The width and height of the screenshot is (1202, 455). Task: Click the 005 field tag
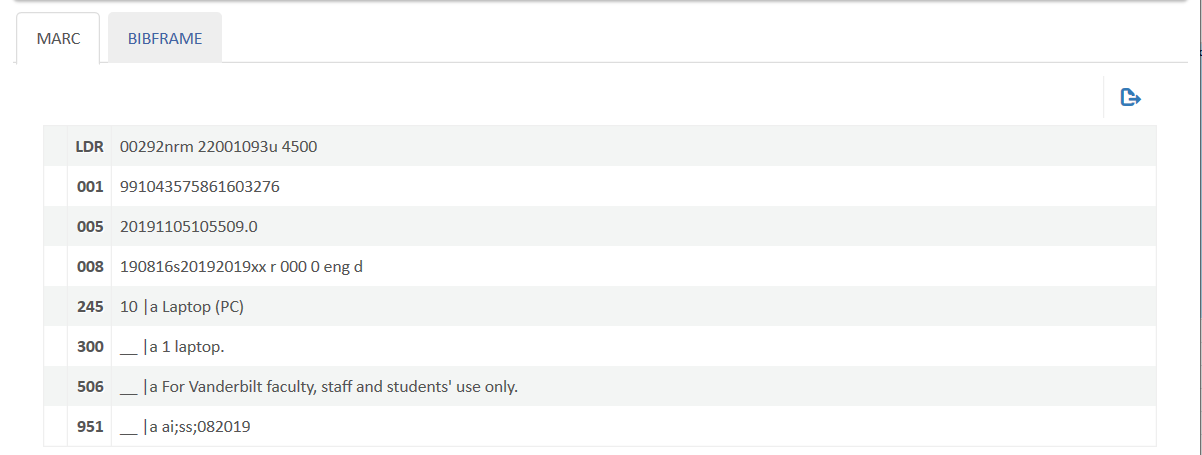click(x=91, y=226)
